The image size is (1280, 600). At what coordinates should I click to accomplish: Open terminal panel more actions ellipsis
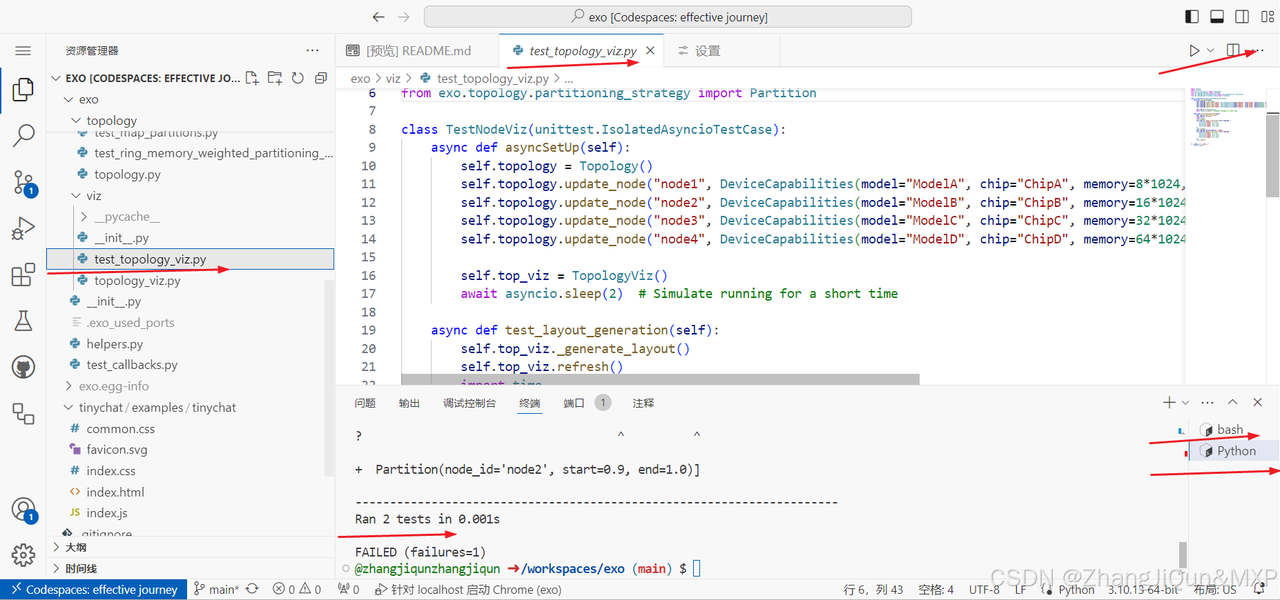coord(1207,402)
